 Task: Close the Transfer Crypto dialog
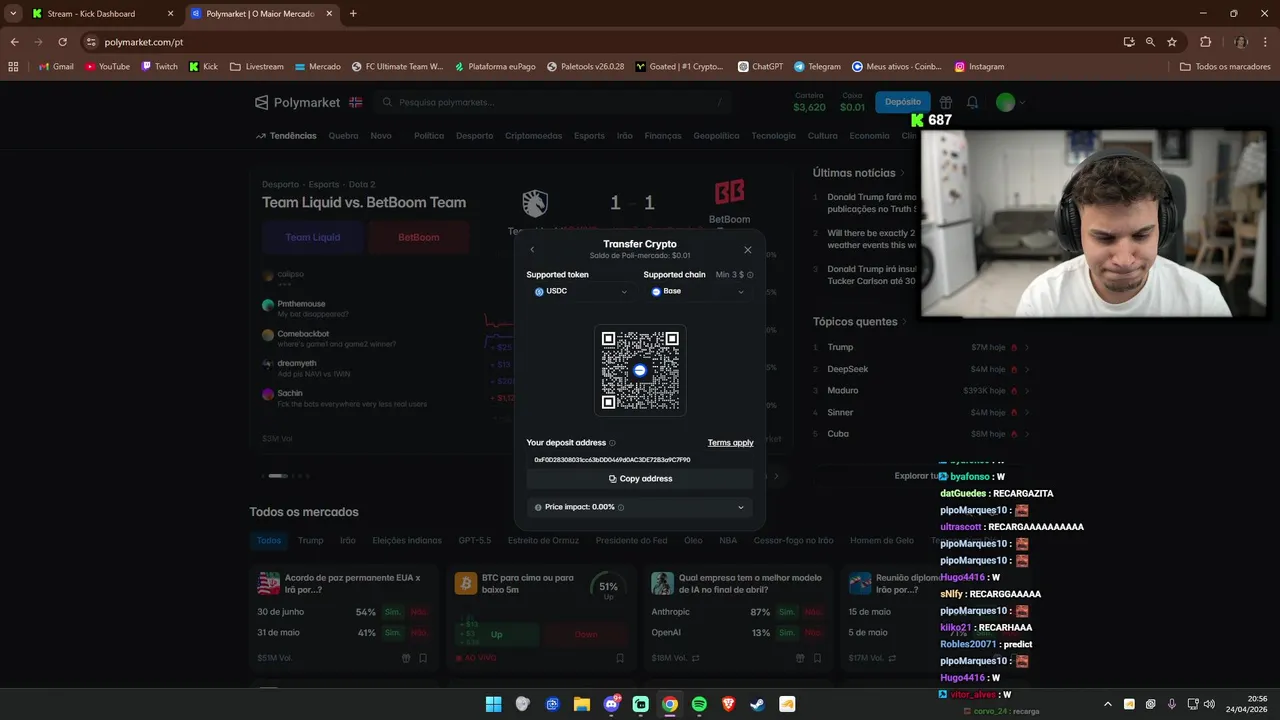tap(747, 250)
